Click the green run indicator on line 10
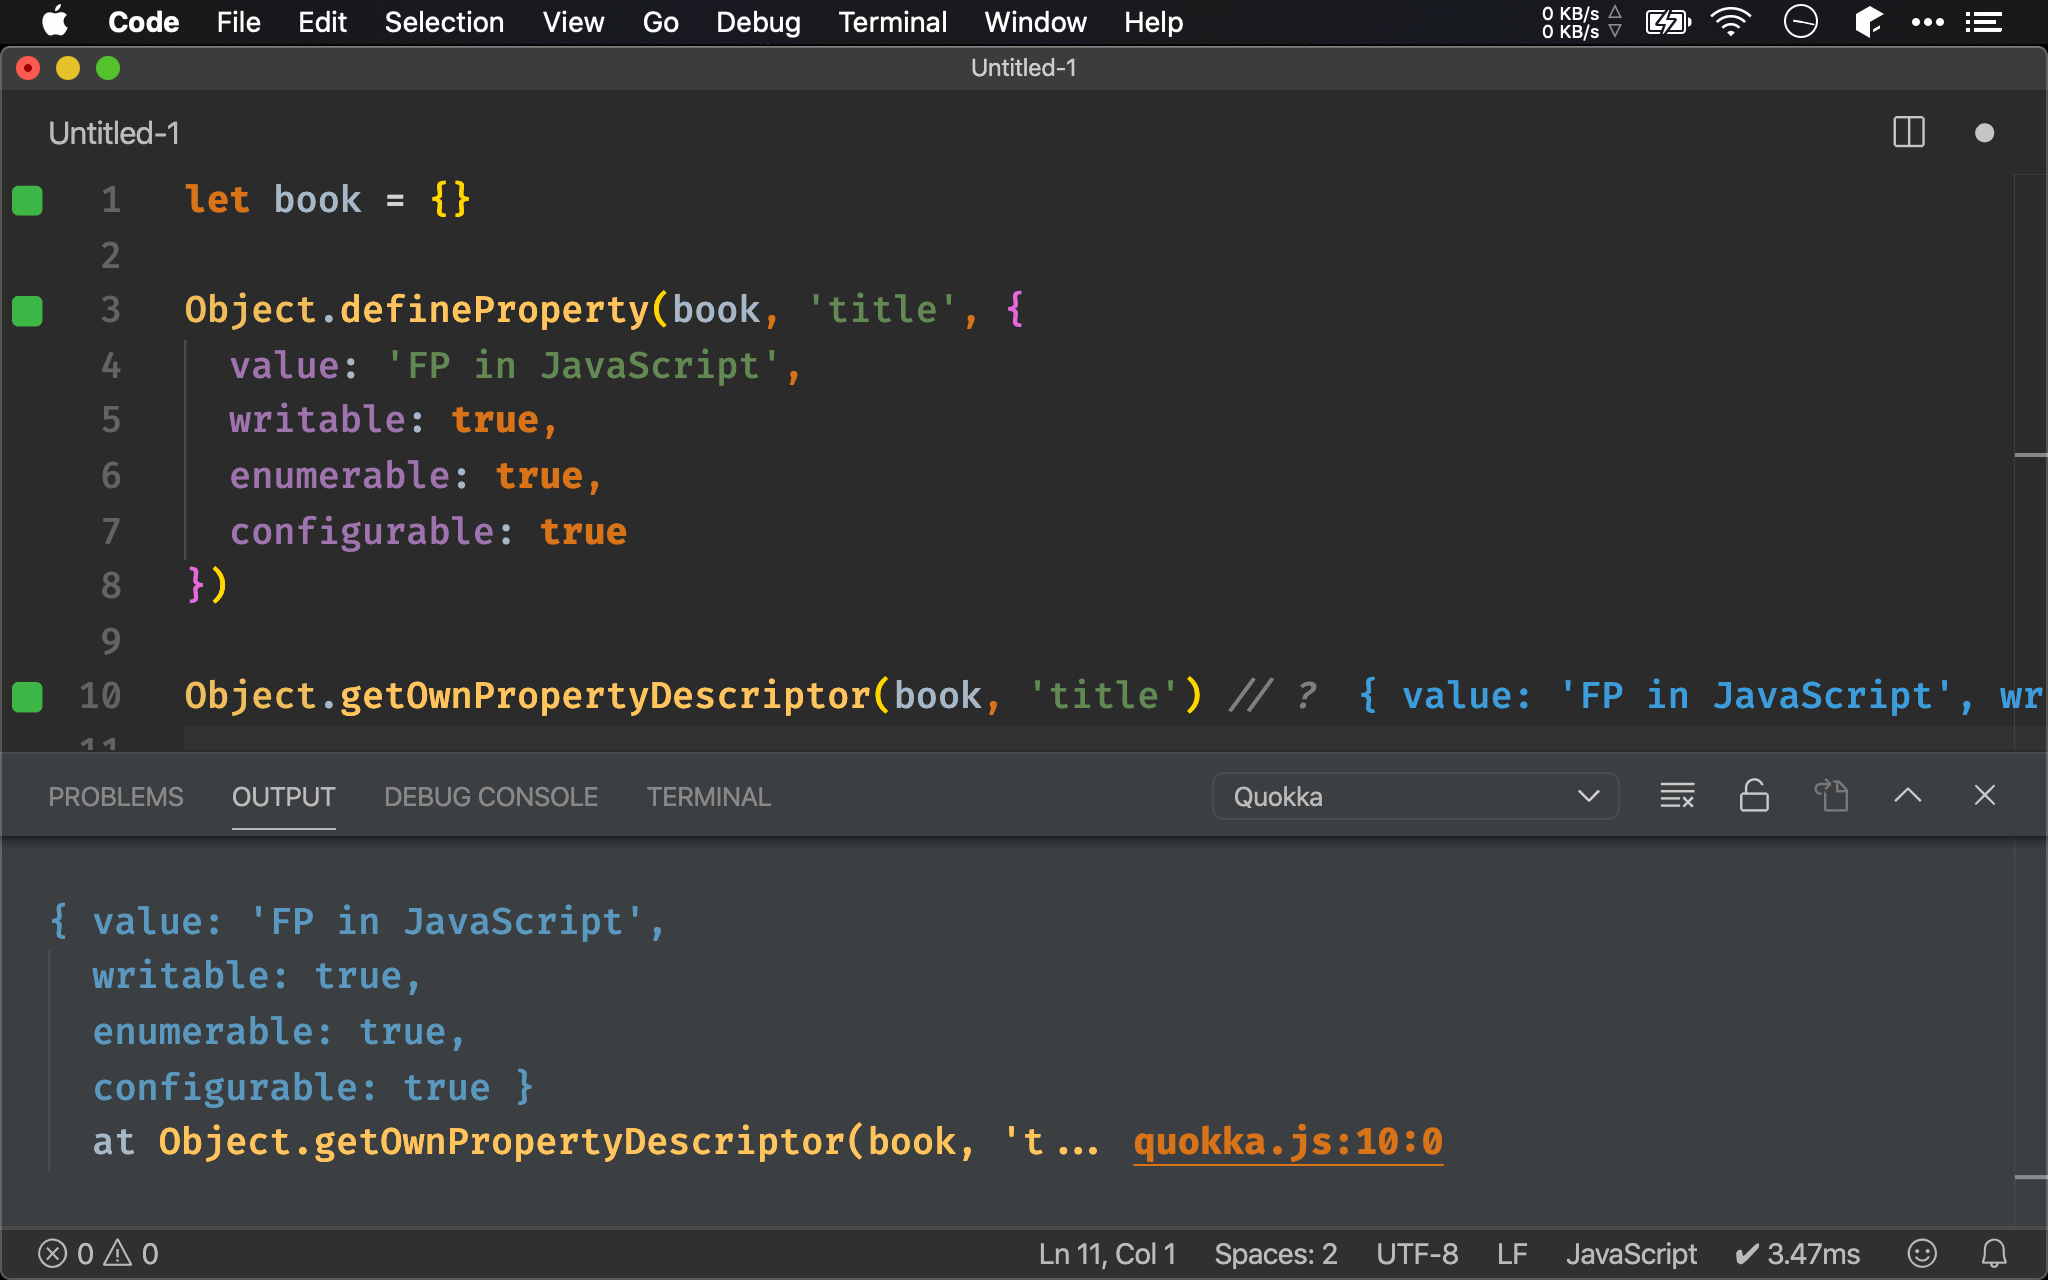2048x1280 pixels. pyautogui.click(x=27, y=695)
